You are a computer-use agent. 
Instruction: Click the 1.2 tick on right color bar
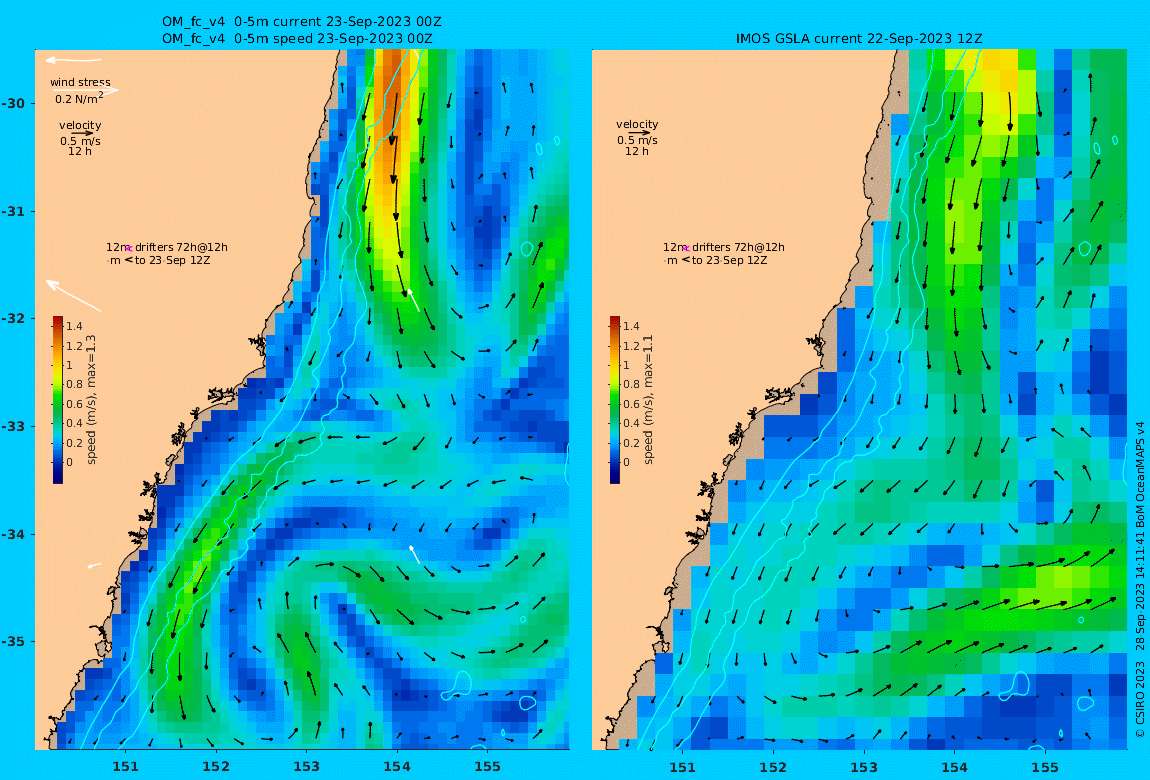631,346
